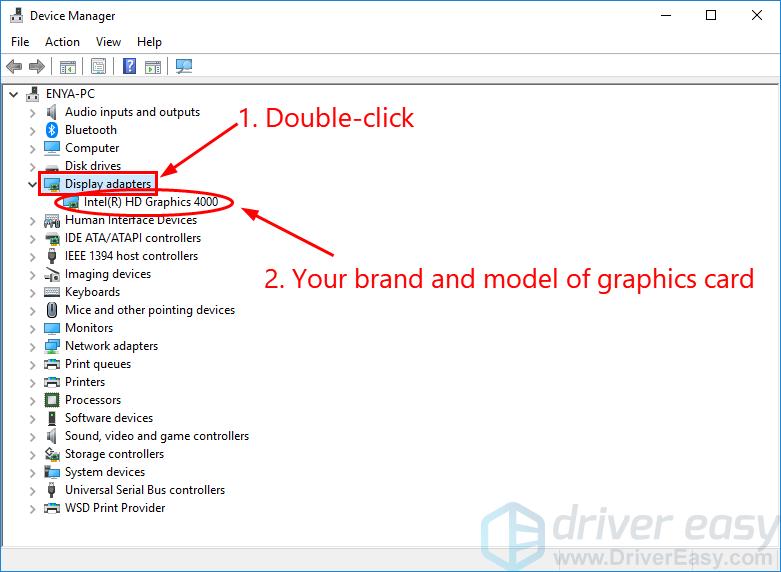Open the Properties toolbar icon
This screenshot has width=781, height=572.
pyautogui.click(x=98, y=66)
